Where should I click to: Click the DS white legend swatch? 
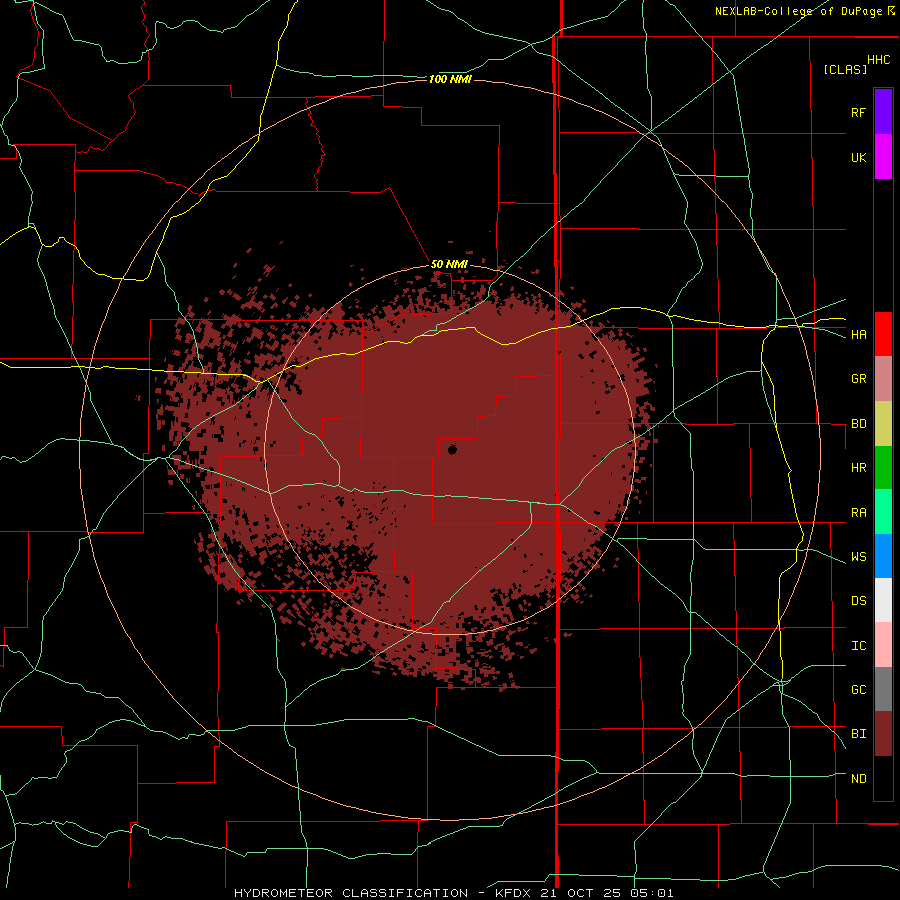coord(883,600)
